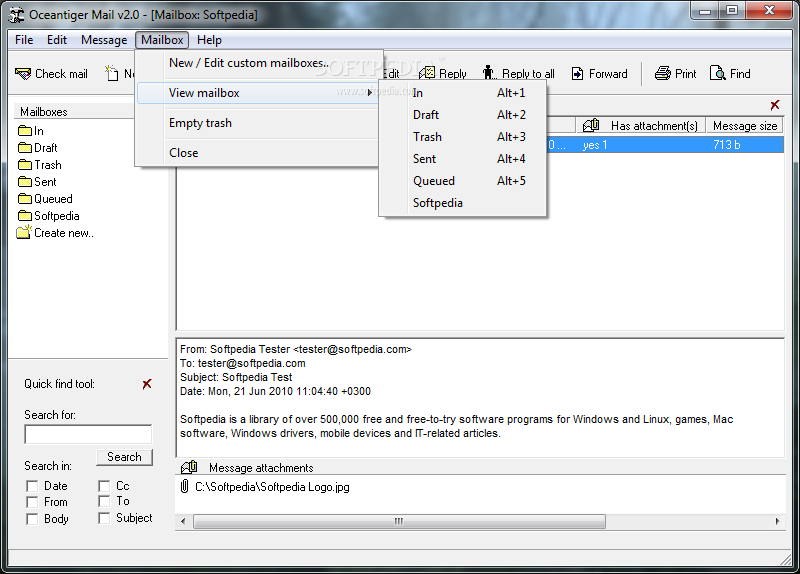The width and height of the screenshot is (800, 574).
Task: Enable the Body search checkbox
Action: point(32,519)
